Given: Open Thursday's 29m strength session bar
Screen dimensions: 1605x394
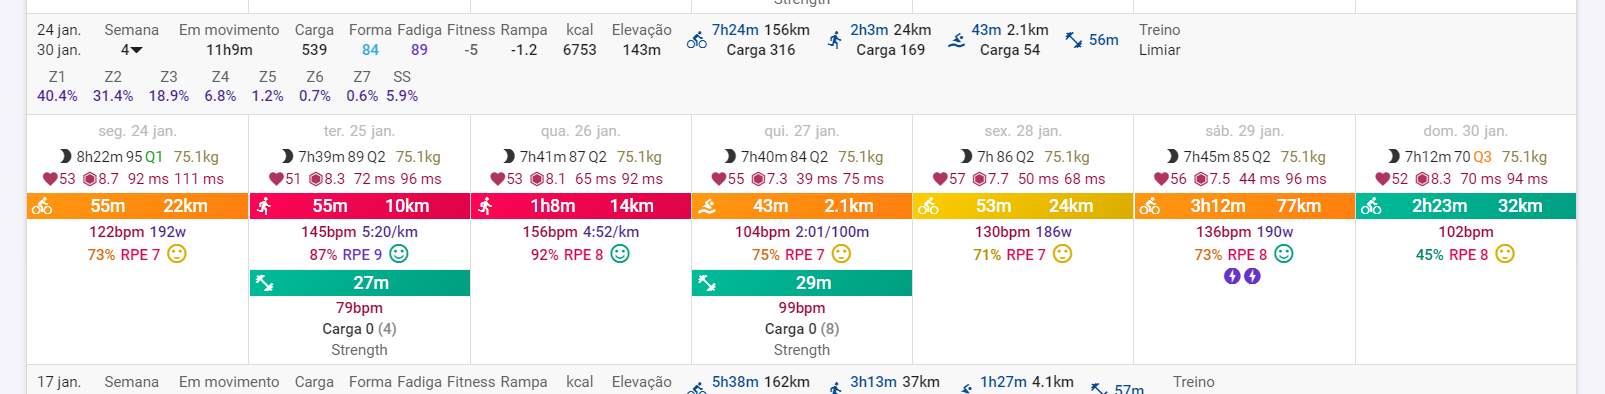Looking at the screenshot, I should coord(802,283).
